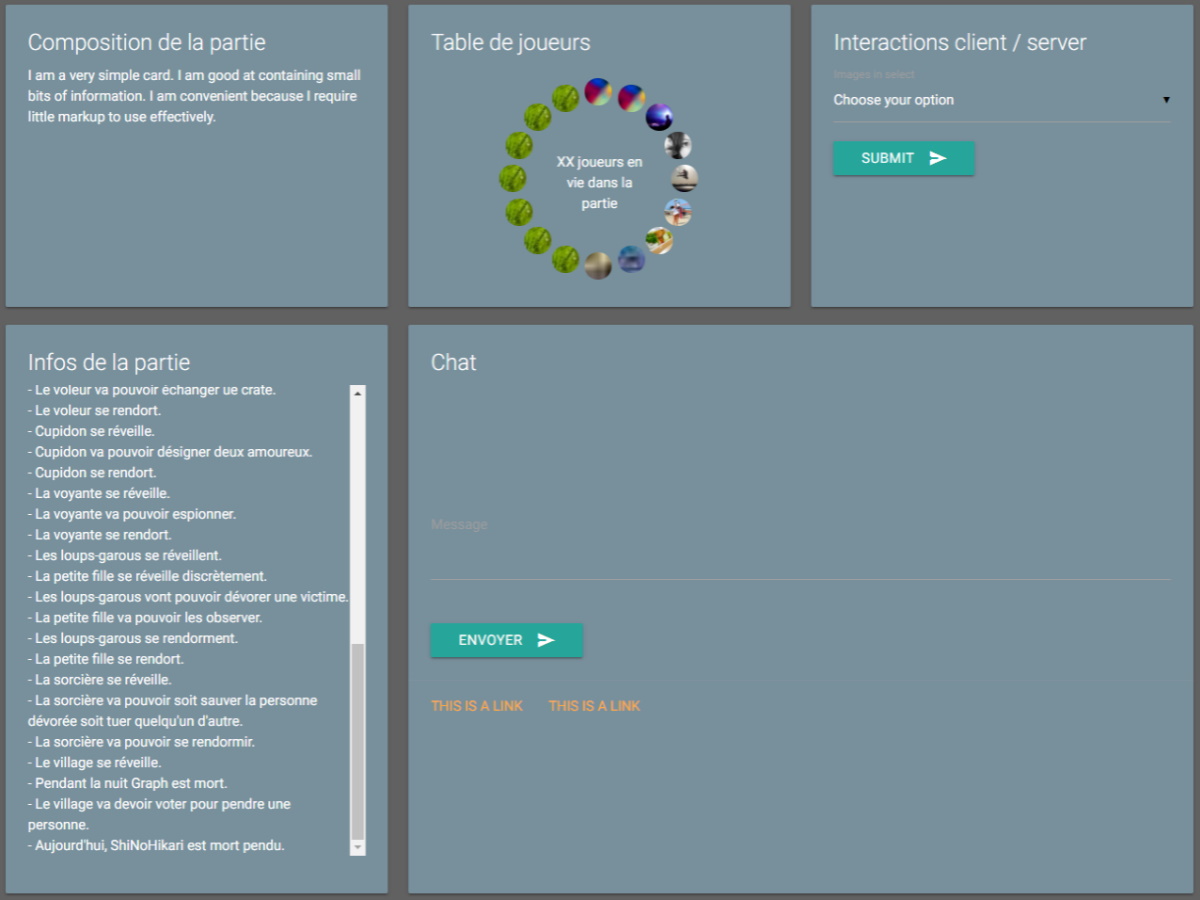Viewport: 1200px width, 900px height.
Task: Click the dropdown arrow in Interactions card
Action: pyautogui.click(x=1166, y=100)
